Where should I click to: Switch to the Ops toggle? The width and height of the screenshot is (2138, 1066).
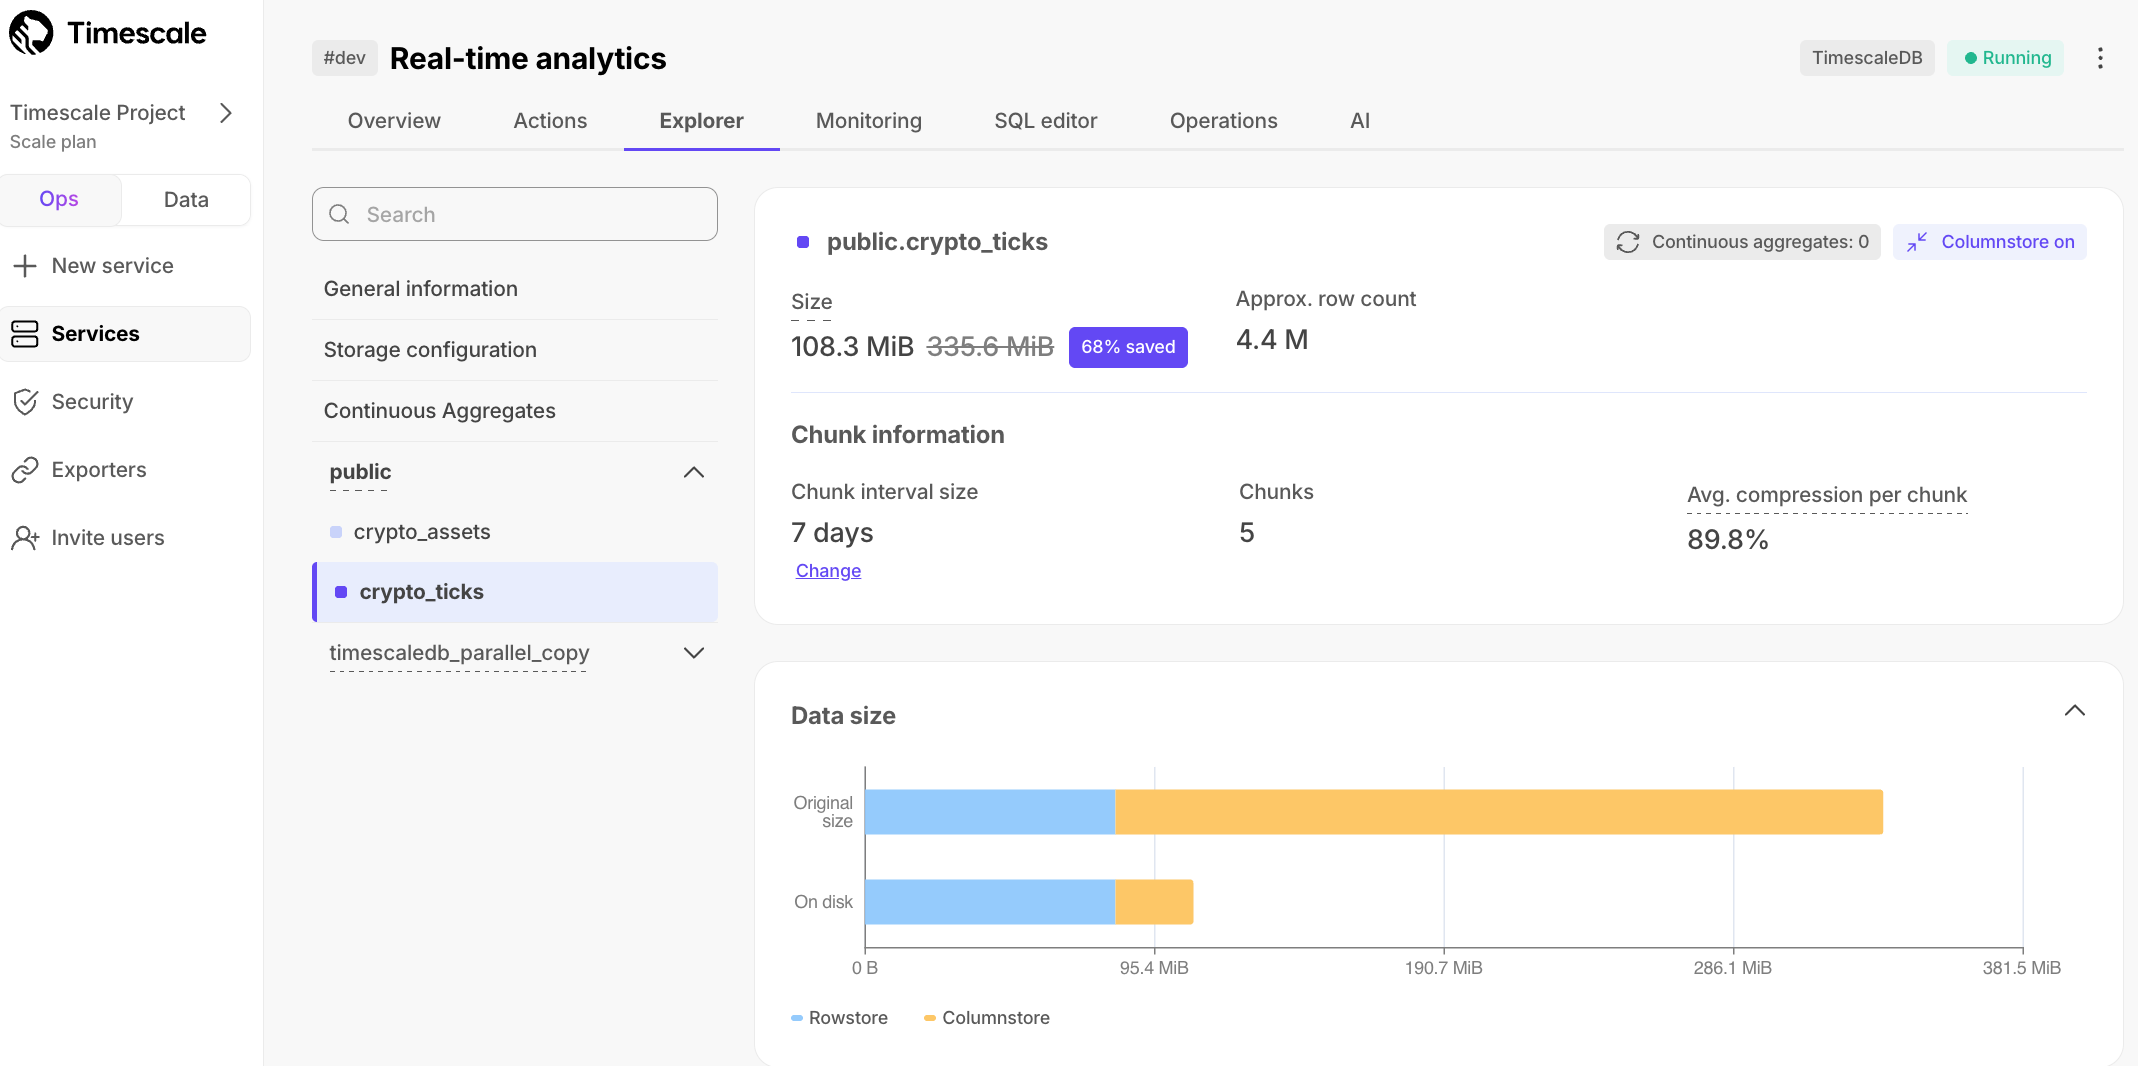(x=60, y=199)
